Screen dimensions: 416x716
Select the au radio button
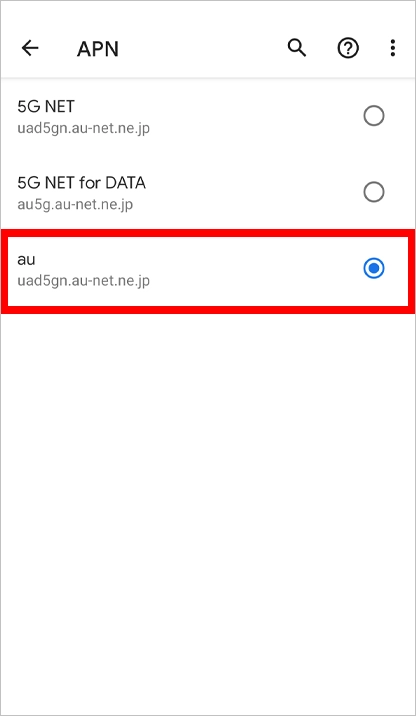(x=374, y=268)
